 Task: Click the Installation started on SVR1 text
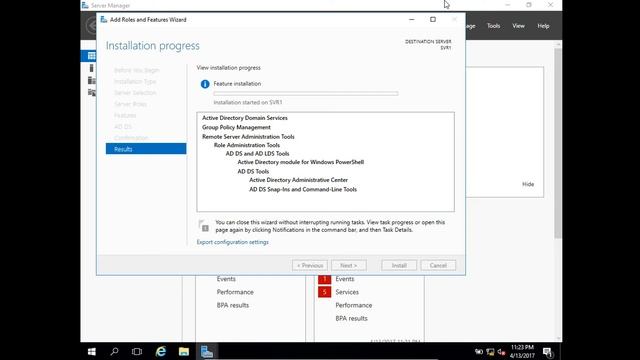tap(248, 102)
